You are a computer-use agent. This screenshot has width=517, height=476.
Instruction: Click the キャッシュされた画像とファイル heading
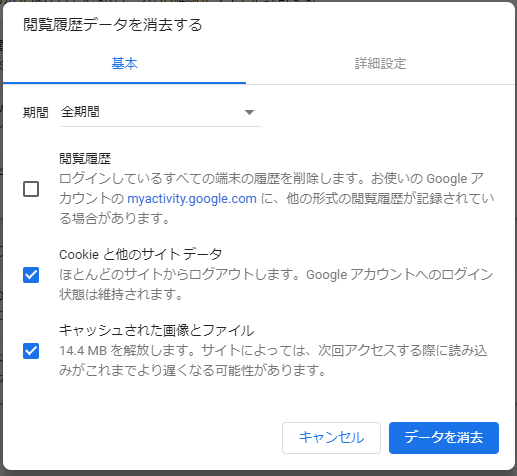click(157, 330)
